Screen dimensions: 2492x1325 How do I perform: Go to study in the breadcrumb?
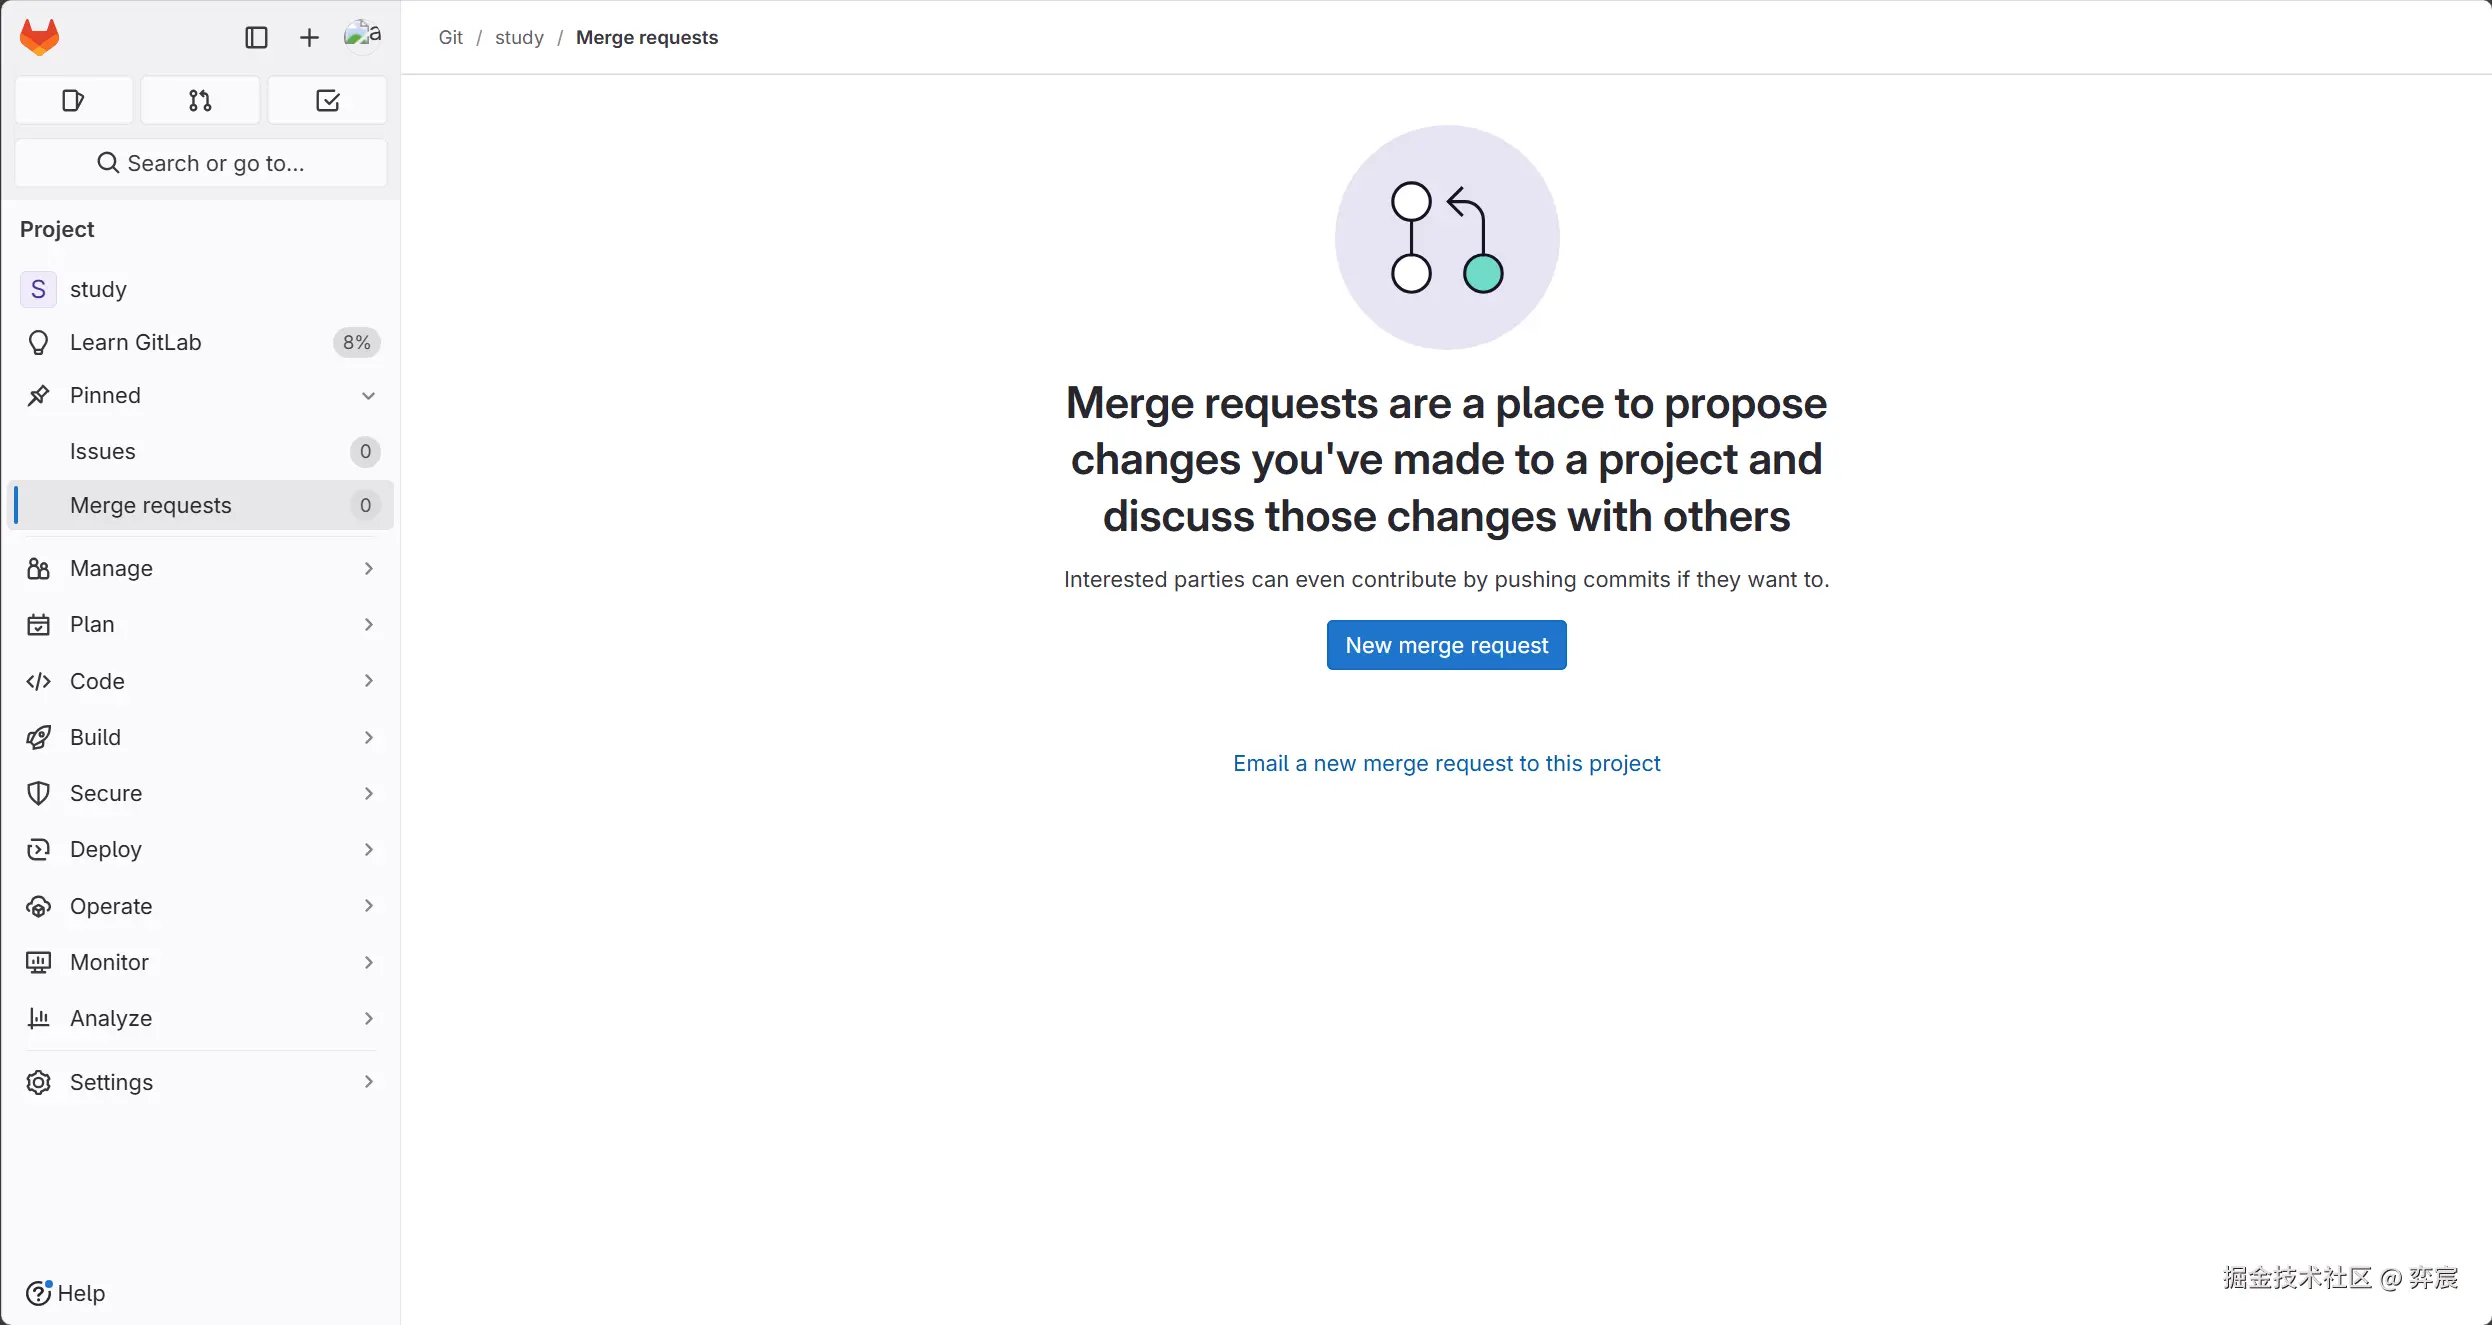coord(519,37)
